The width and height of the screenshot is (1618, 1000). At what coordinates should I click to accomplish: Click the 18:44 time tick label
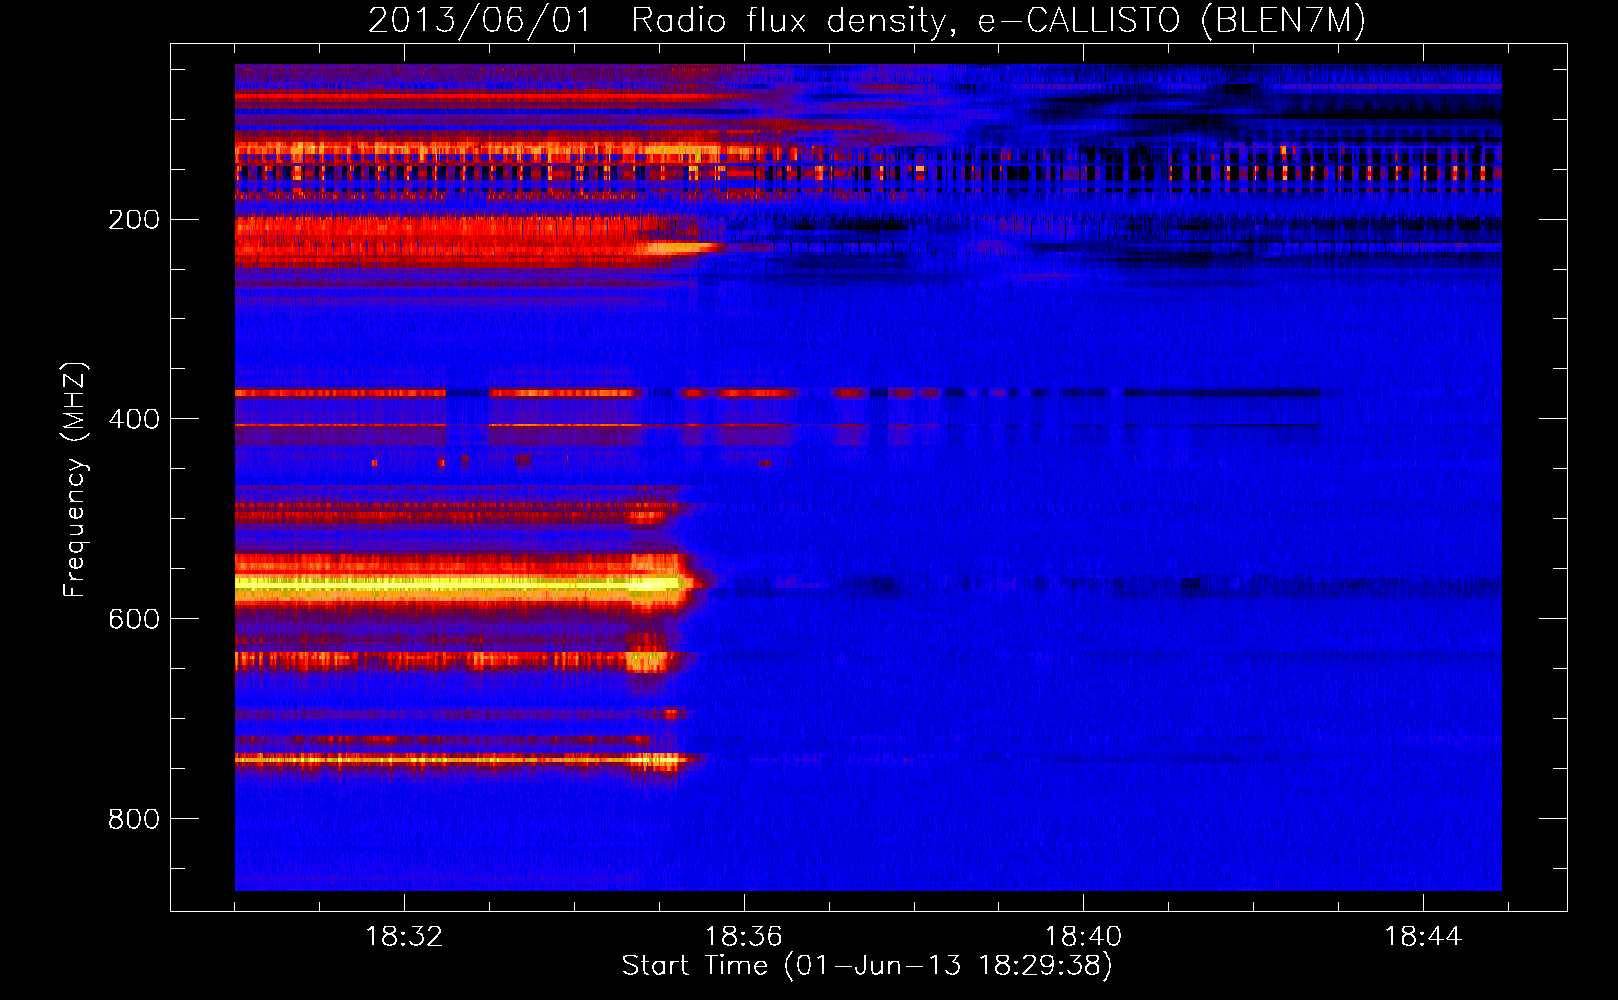(x=1423, y=937)
